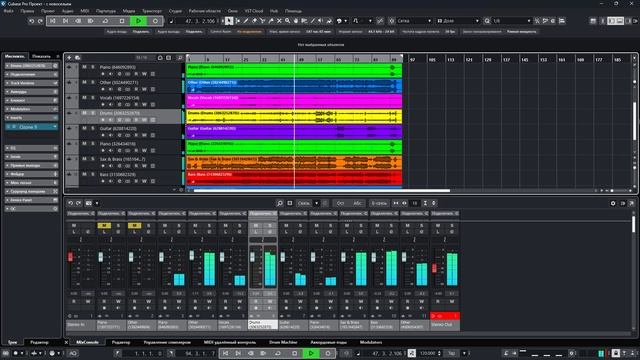Click Подключить next to Аудио входы
Viewport: 640px width, 360px height.
[141, 31]
